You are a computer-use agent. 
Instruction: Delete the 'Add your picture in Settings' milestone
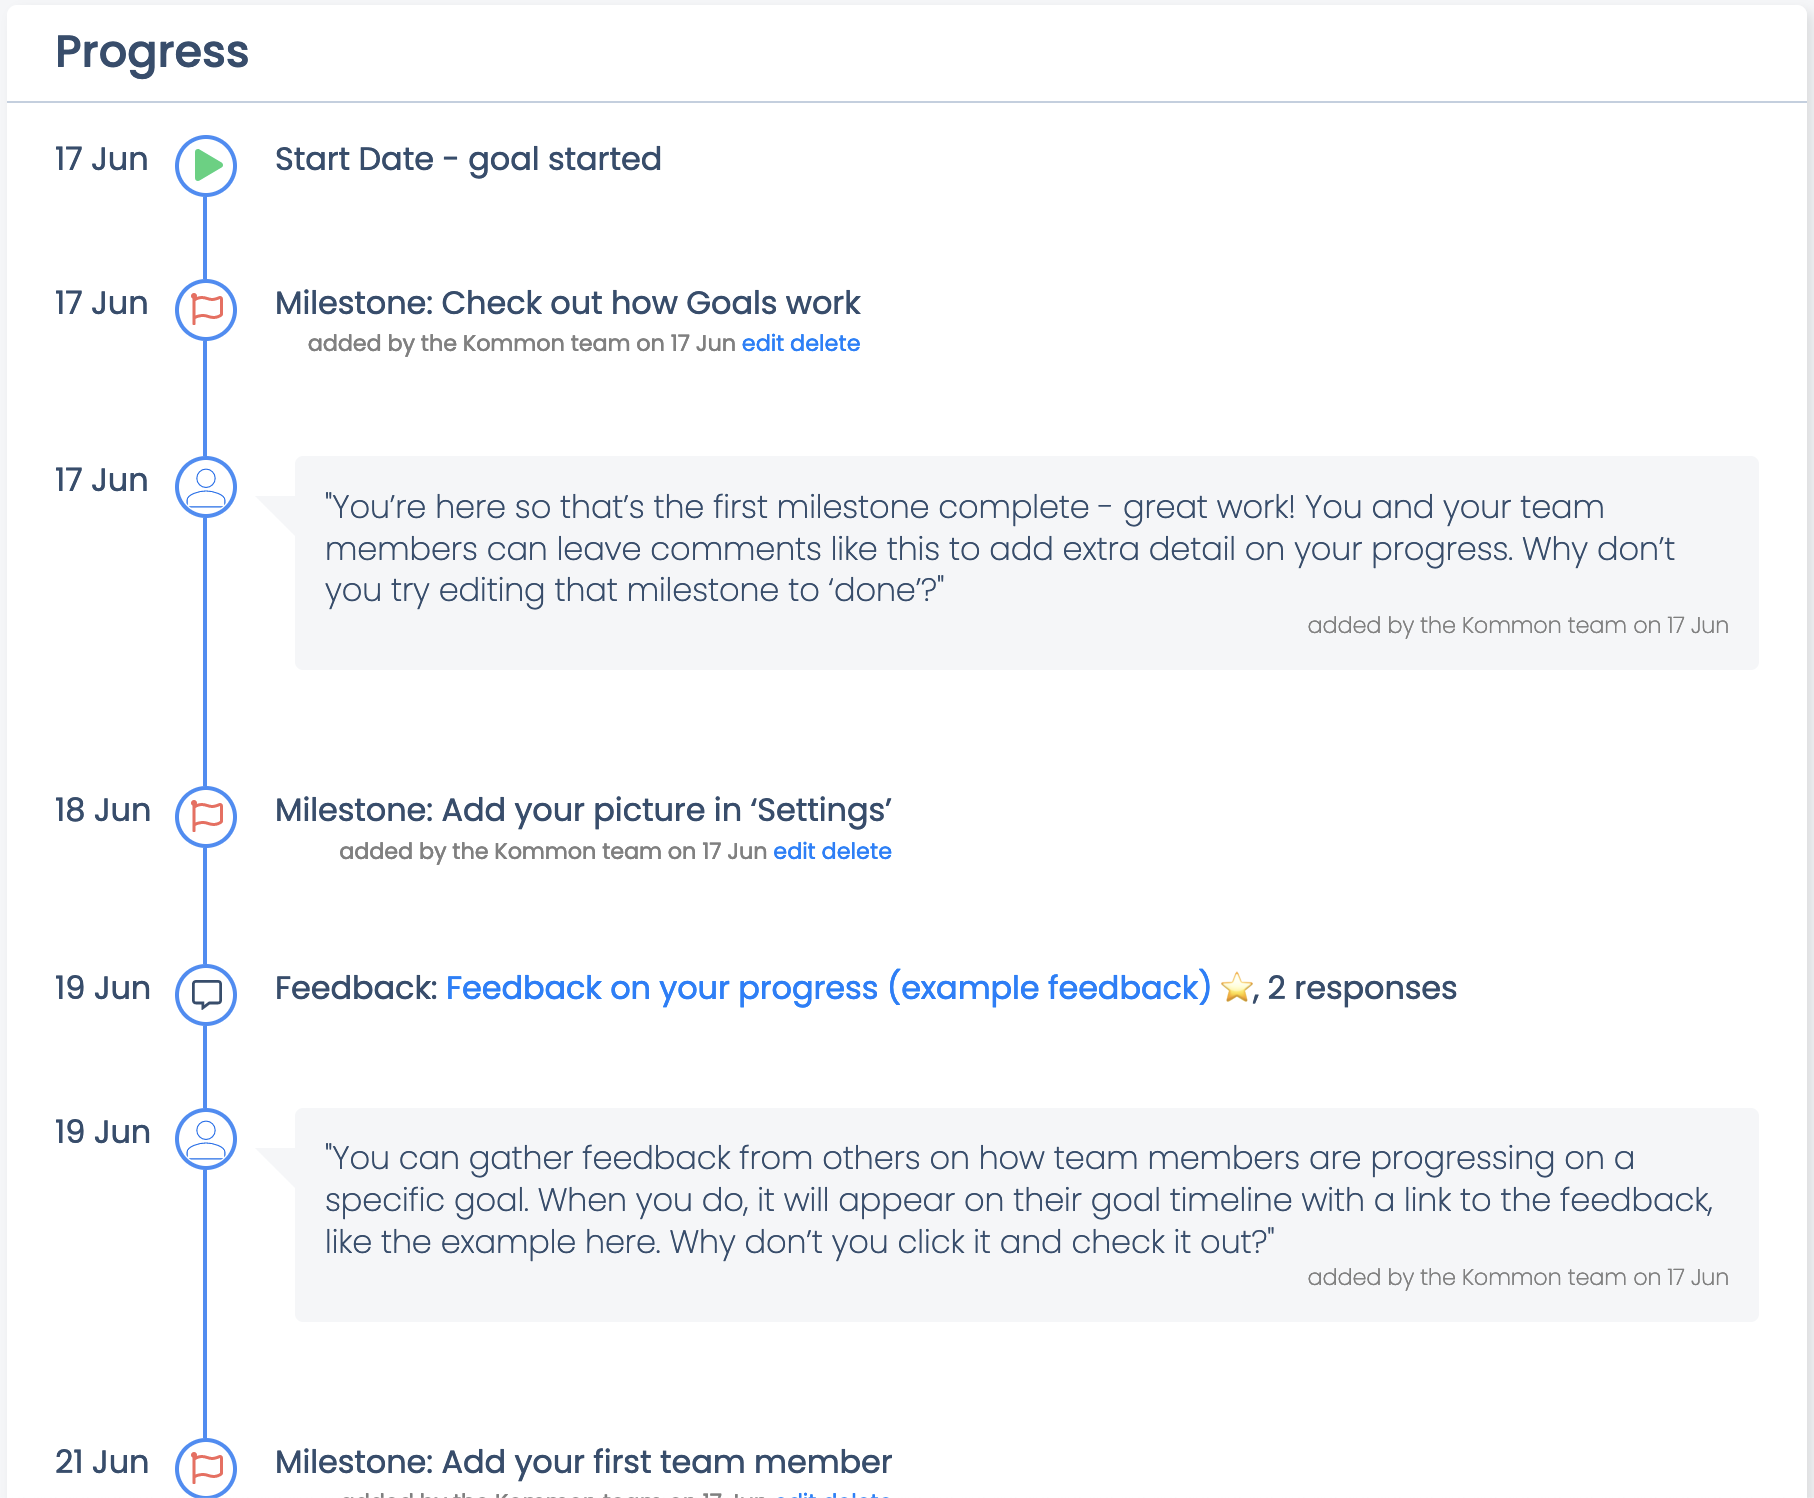tap(857, 851)
